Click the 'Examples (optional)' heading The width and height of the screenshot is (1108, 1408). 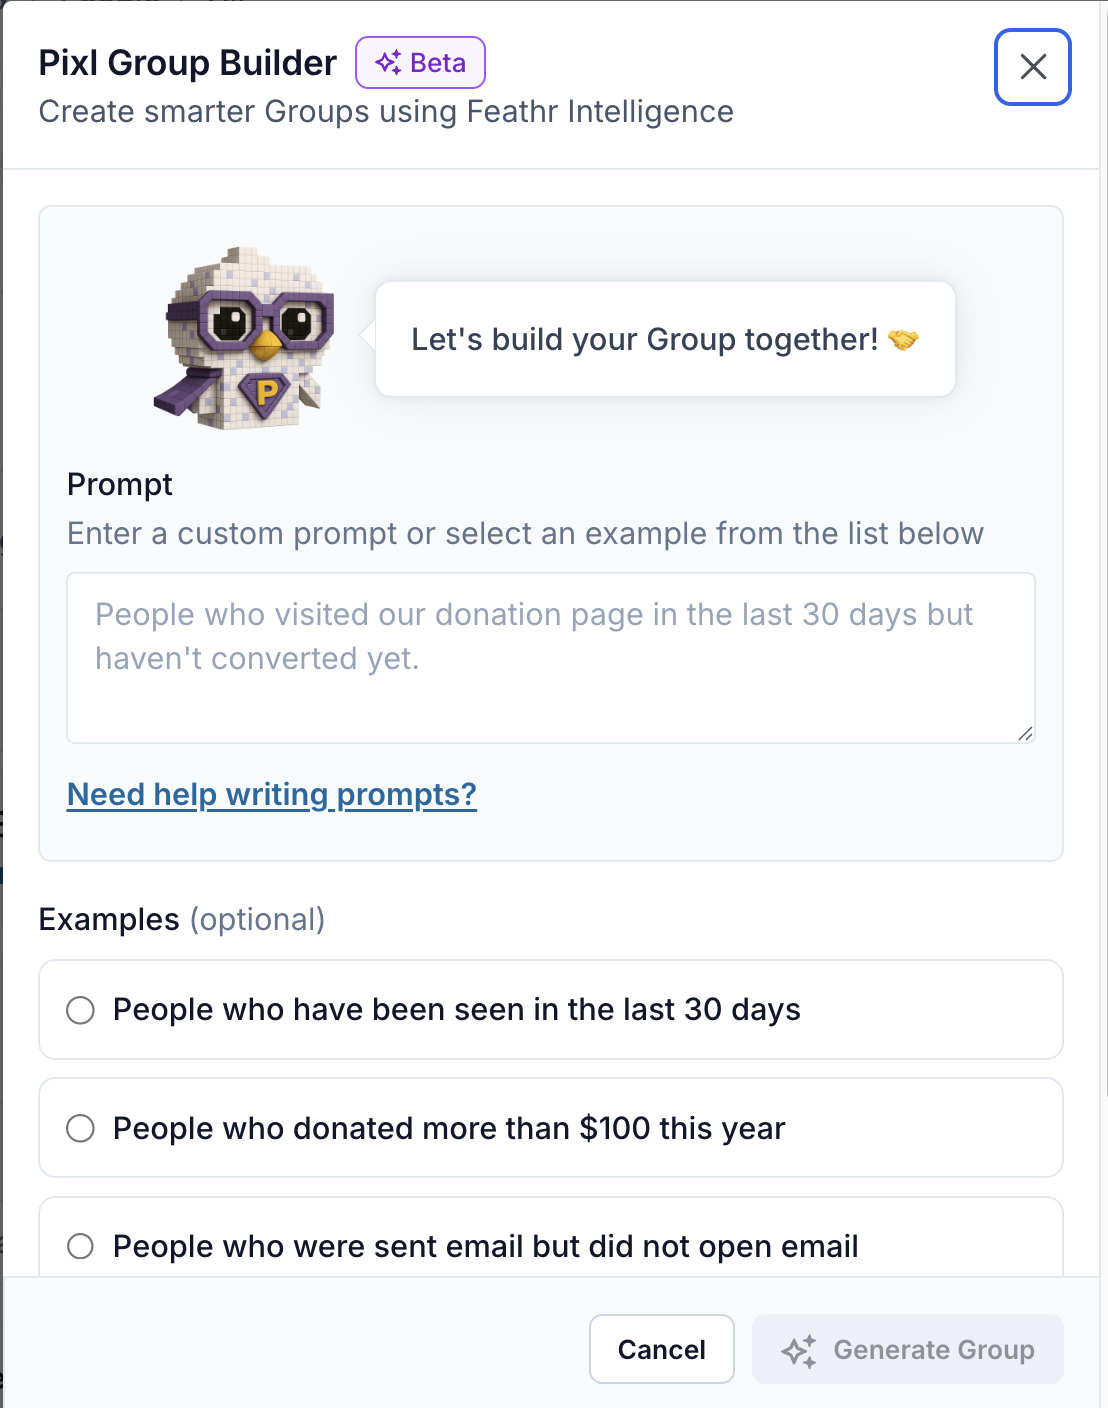click(x=181, y=919)
